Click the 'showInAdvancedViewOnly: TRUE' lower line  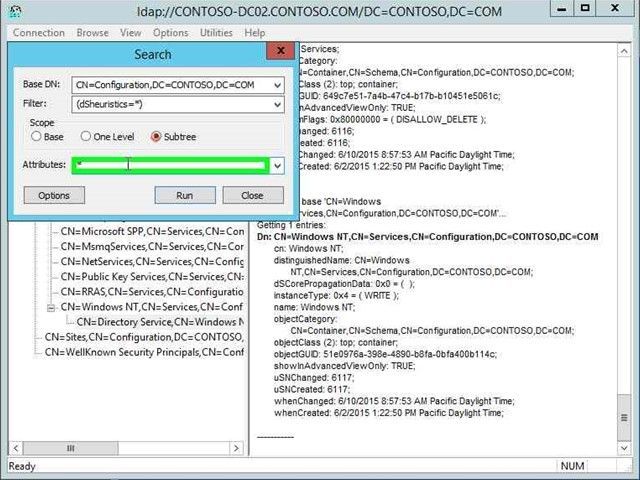point(344,366)
